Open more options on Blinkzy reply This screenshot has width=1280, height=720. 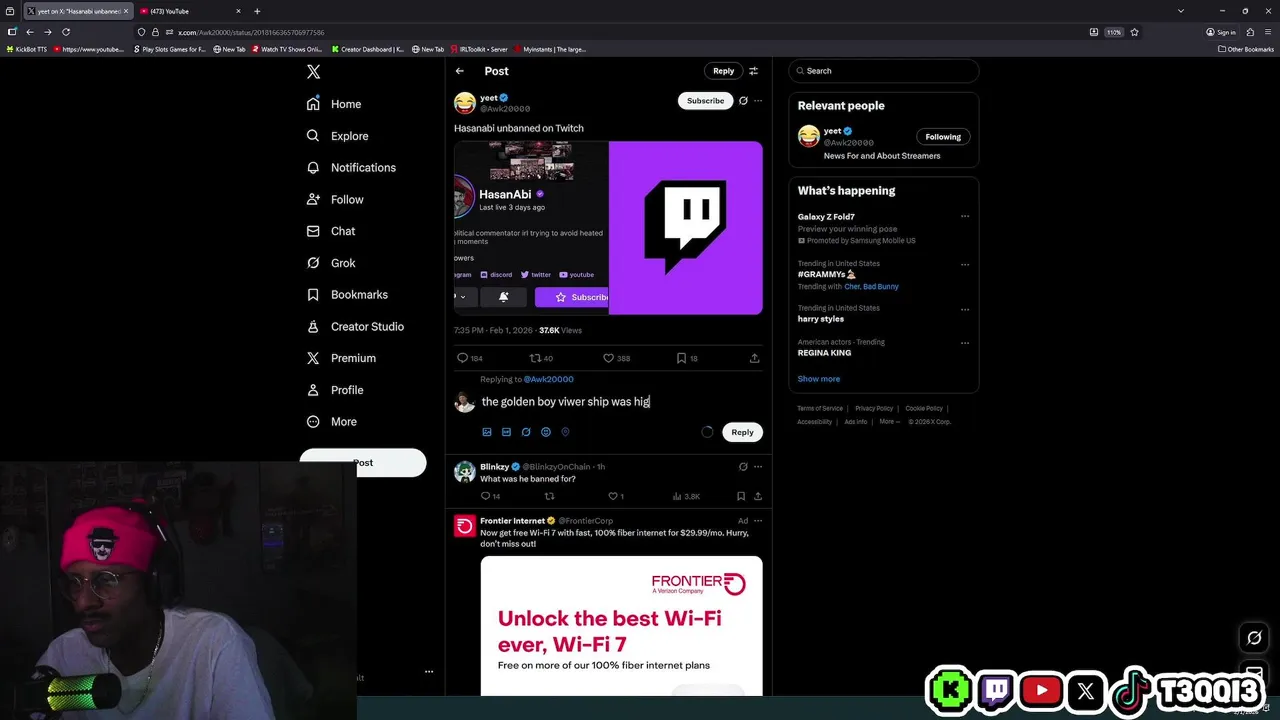click(758, 467)
